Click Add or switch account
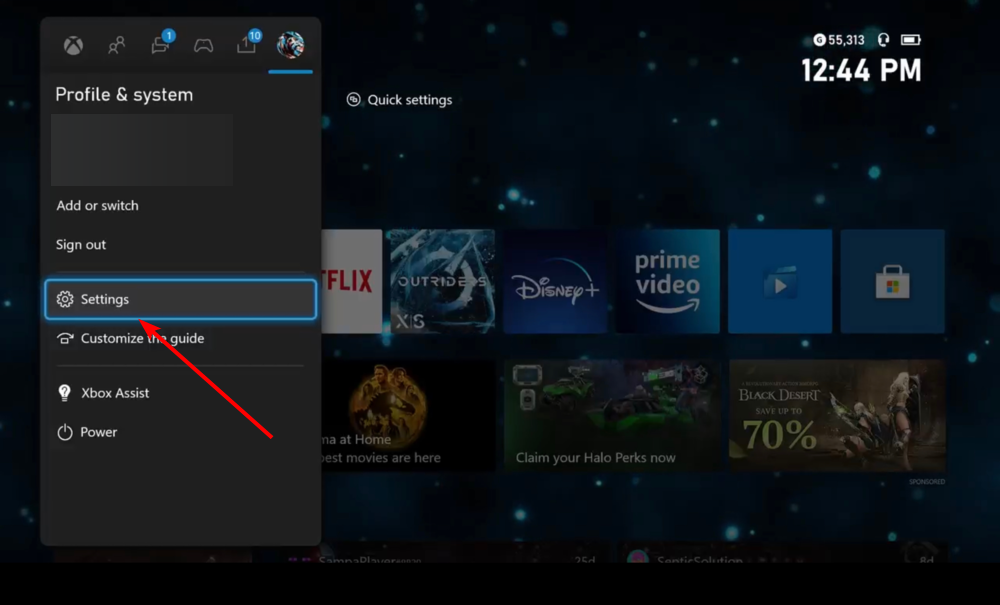This screenshot has height=605, width=1000. tap(97, 205)
